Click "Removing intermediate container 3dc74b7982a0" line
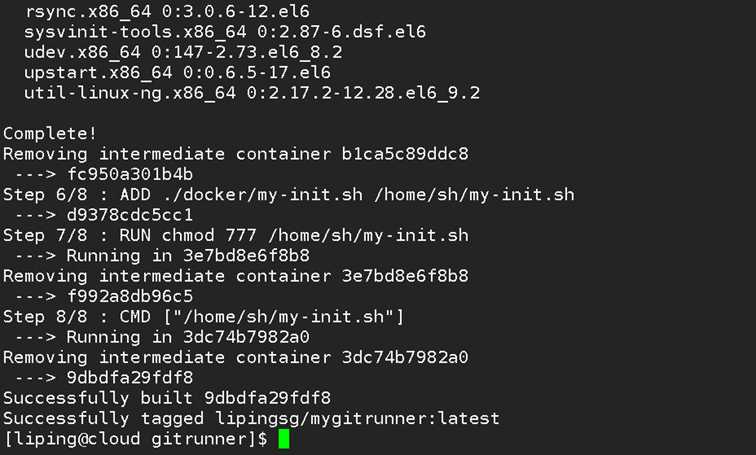Screen dimensions: 756x455 (235, 357)
